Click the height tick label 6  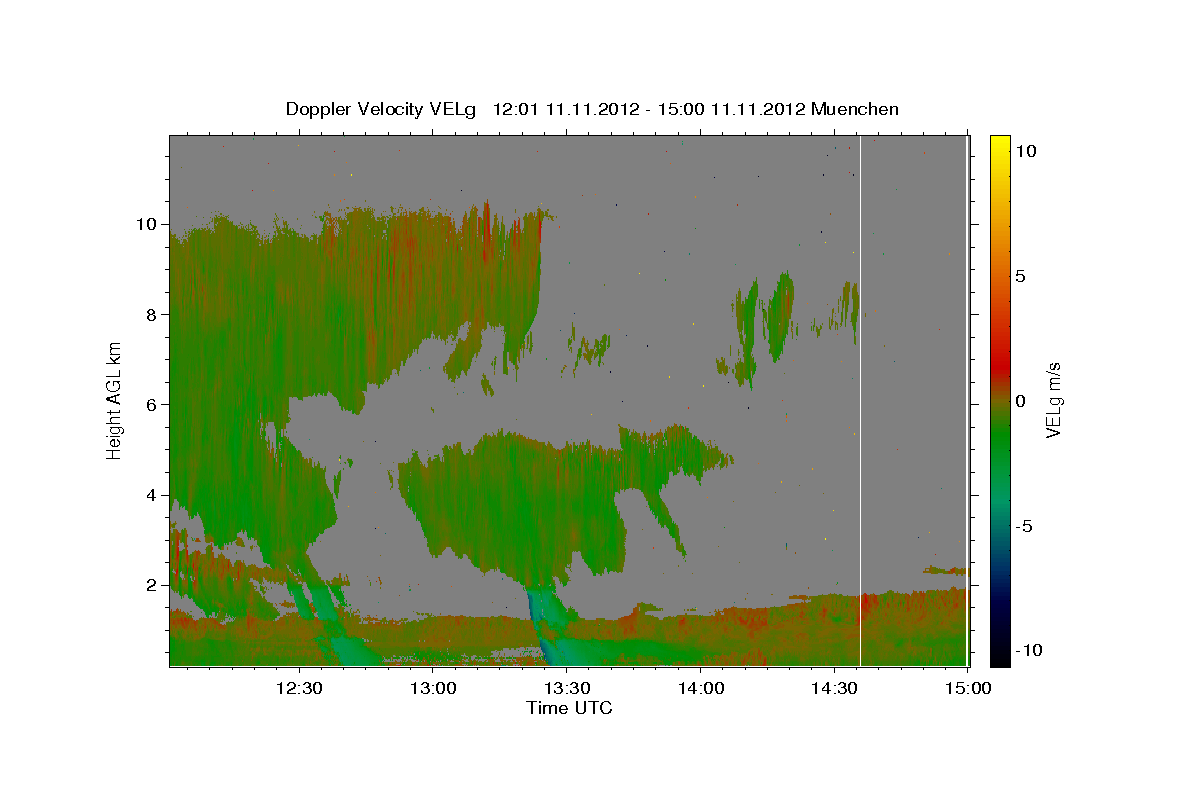[x=151, y=404]
